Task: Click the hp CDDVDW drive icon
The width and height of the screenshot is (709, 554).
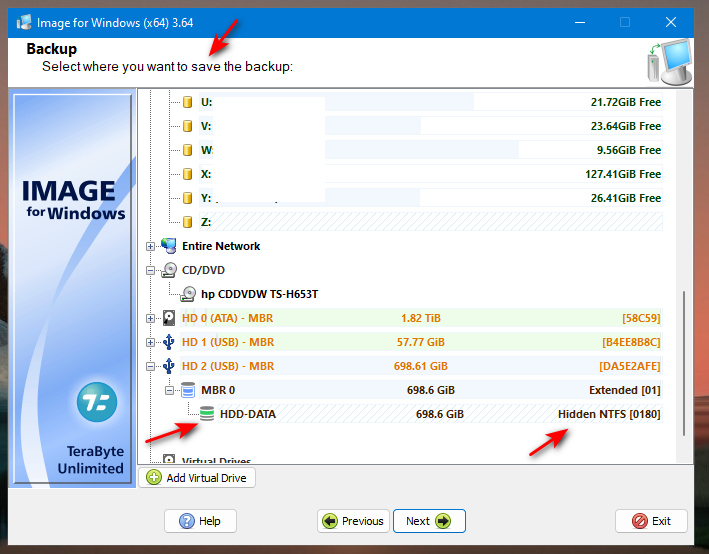Action: [x=188, y=294]
